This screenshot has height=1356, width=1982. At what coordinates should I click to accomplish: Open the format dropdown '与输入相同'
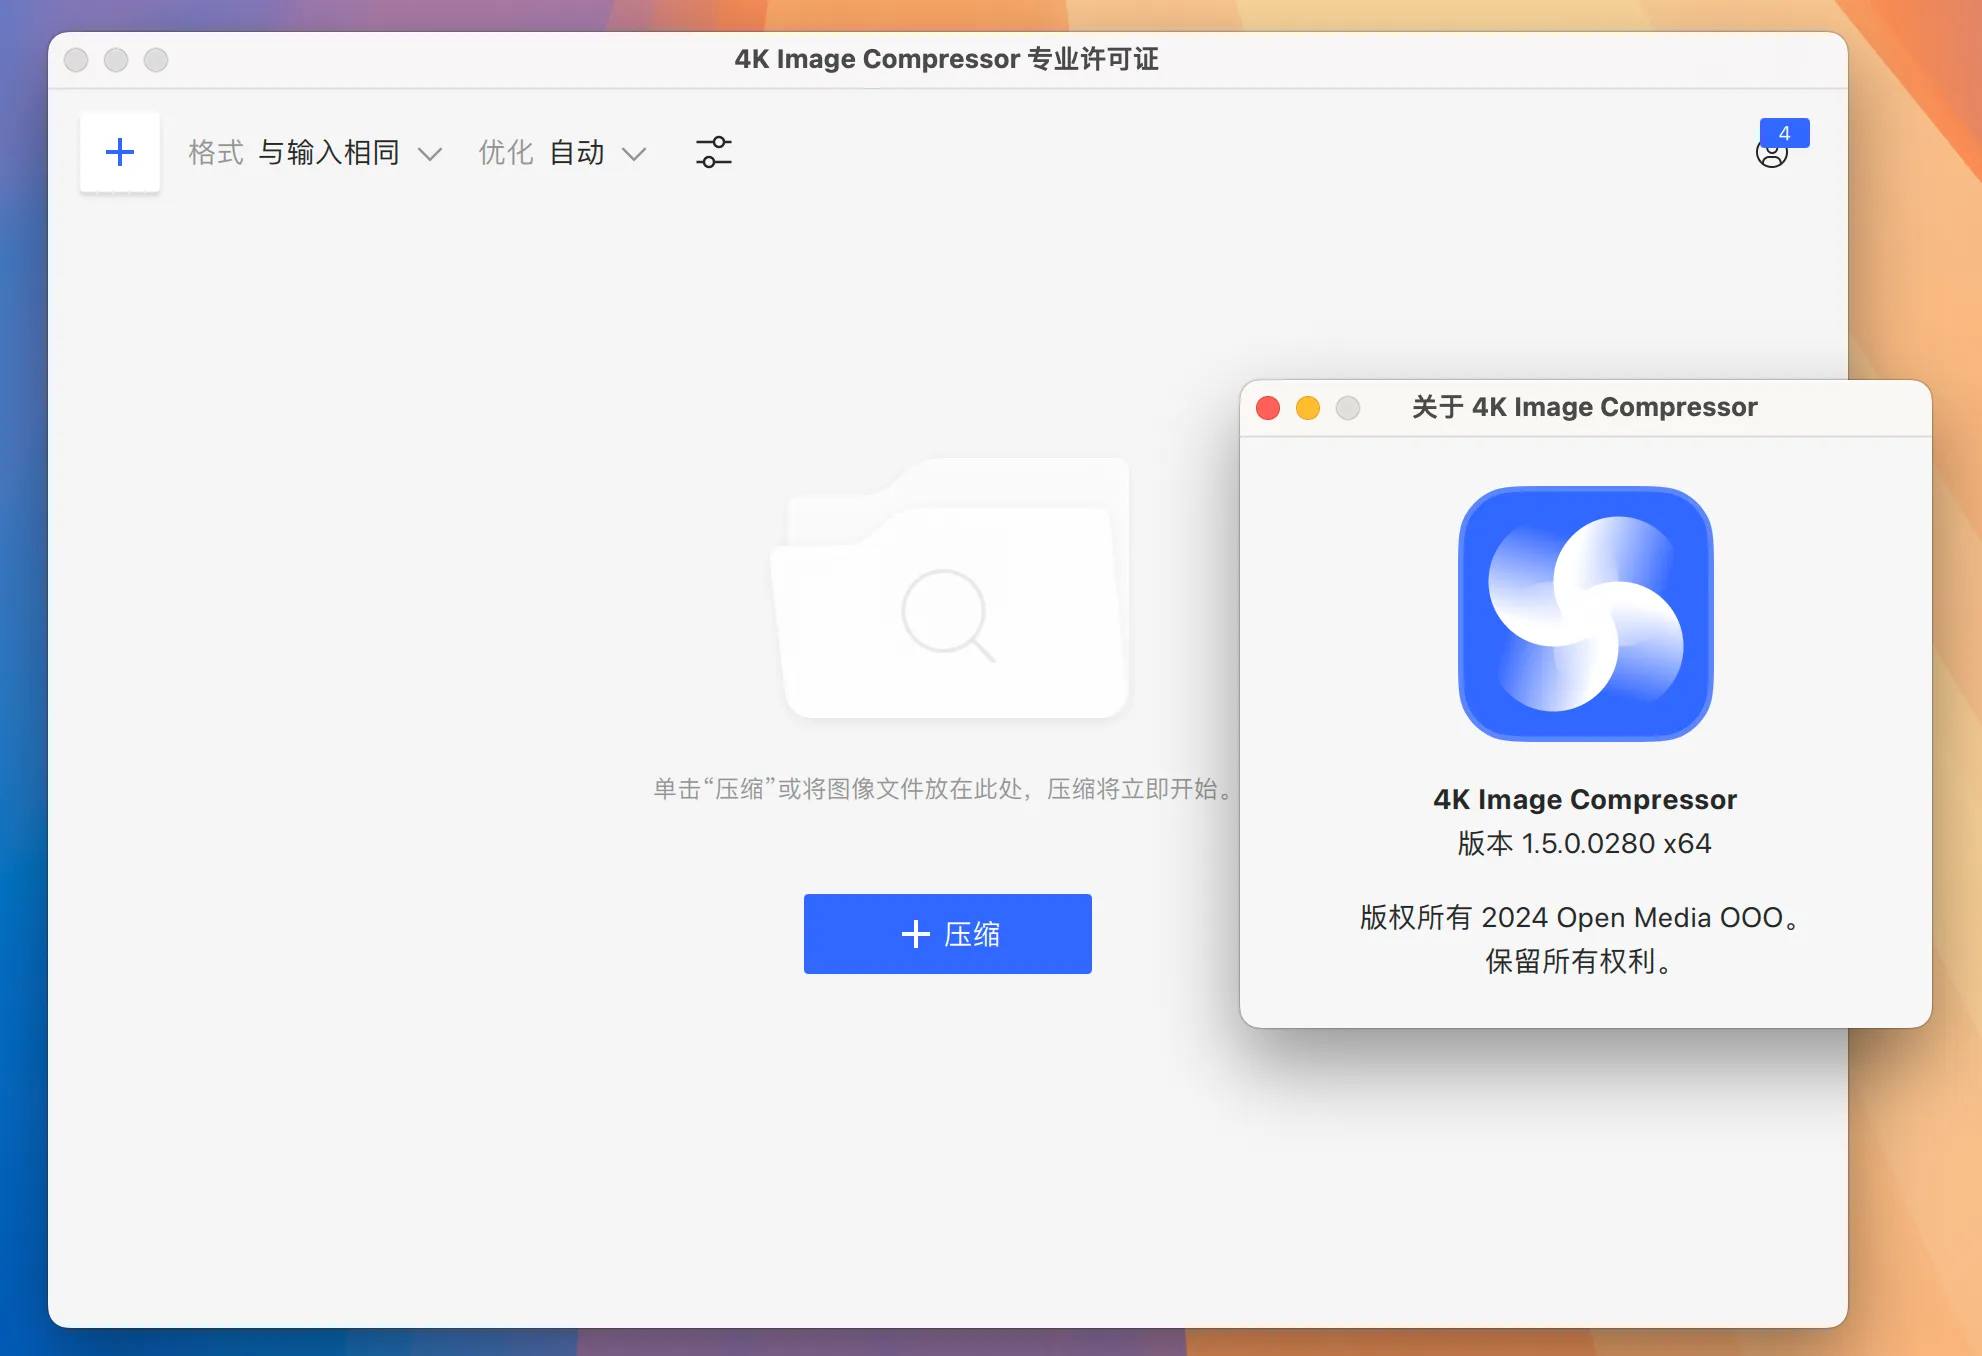350,153
